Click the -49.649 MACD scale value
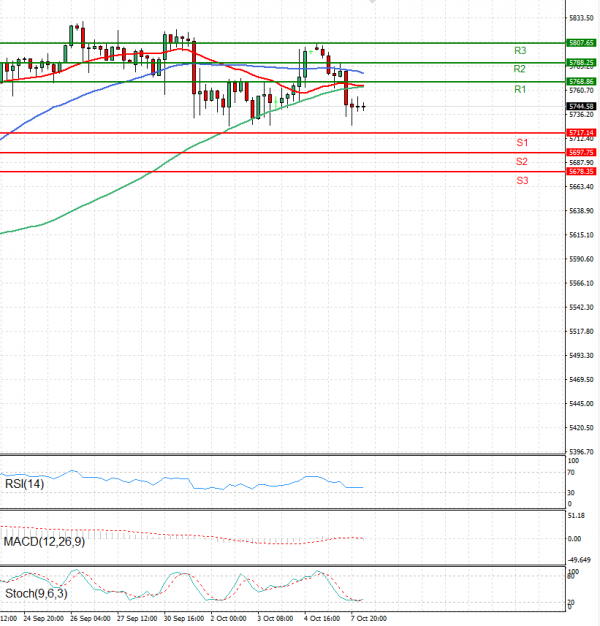Viewport: 600px width, 626px height. click(579, 560)
